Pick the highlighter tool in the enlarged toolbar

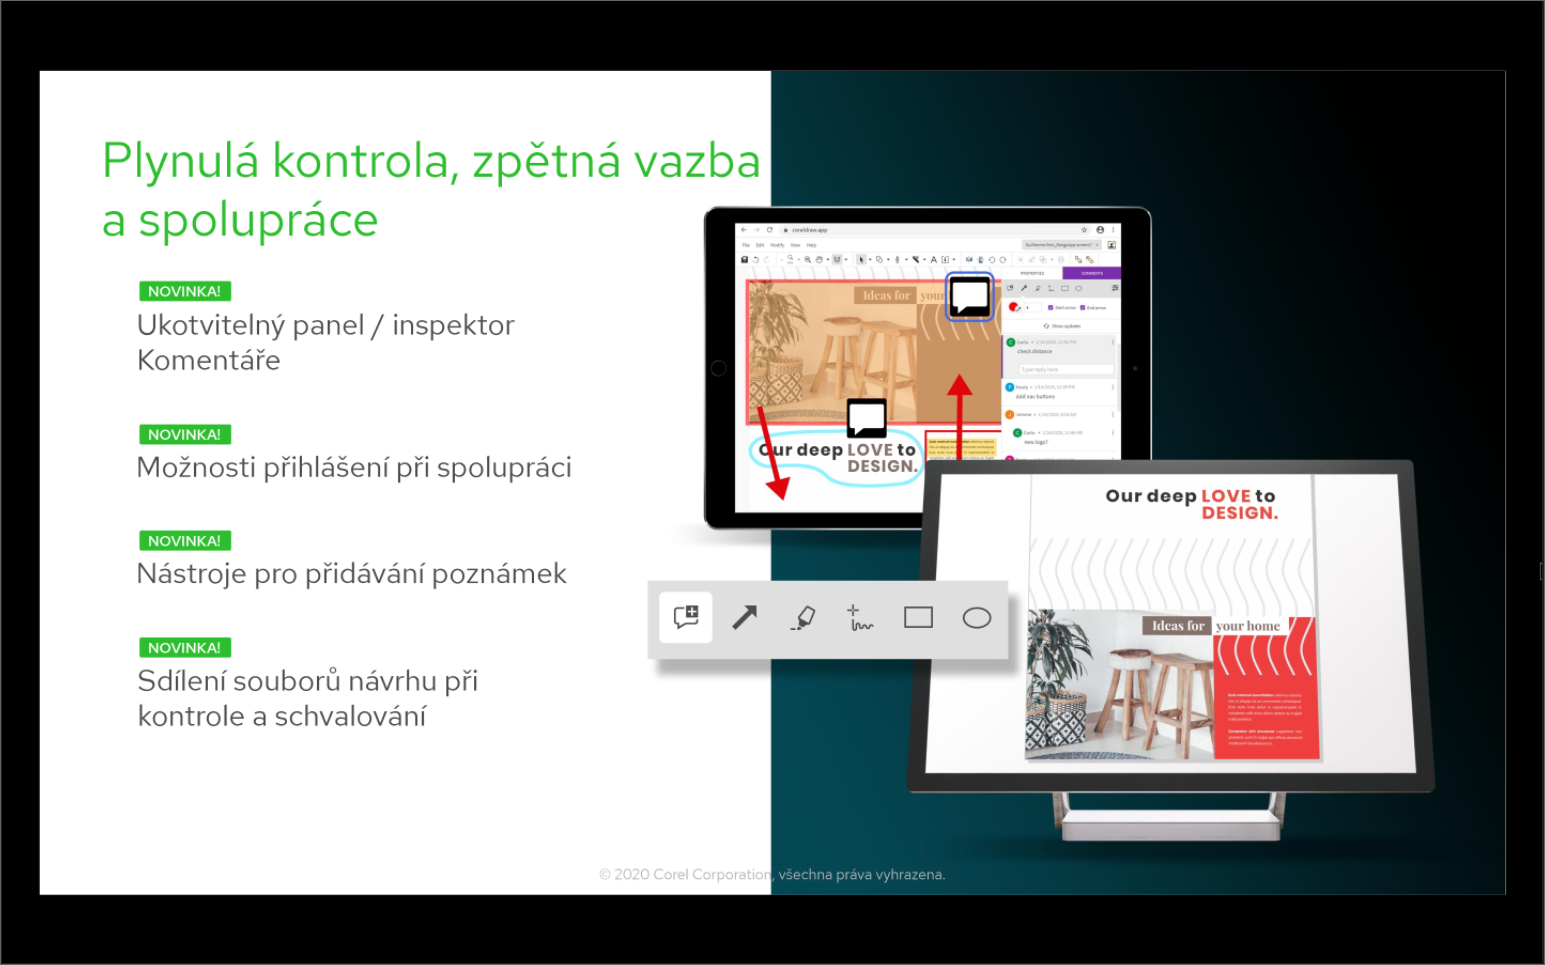[x=803, y=618]
